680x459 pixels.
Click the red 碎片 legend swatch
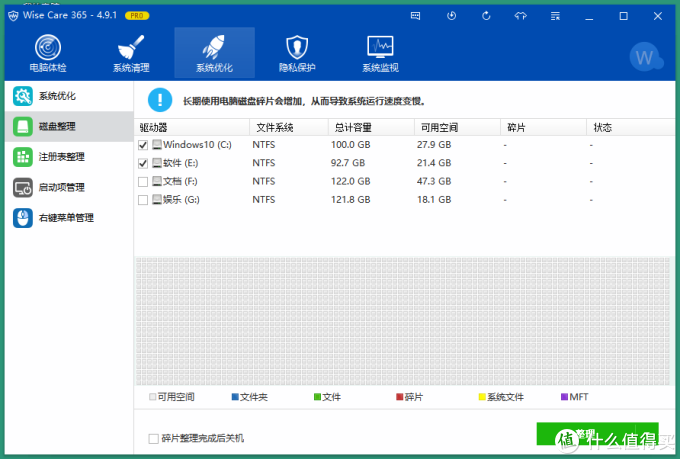click(400, 397)
